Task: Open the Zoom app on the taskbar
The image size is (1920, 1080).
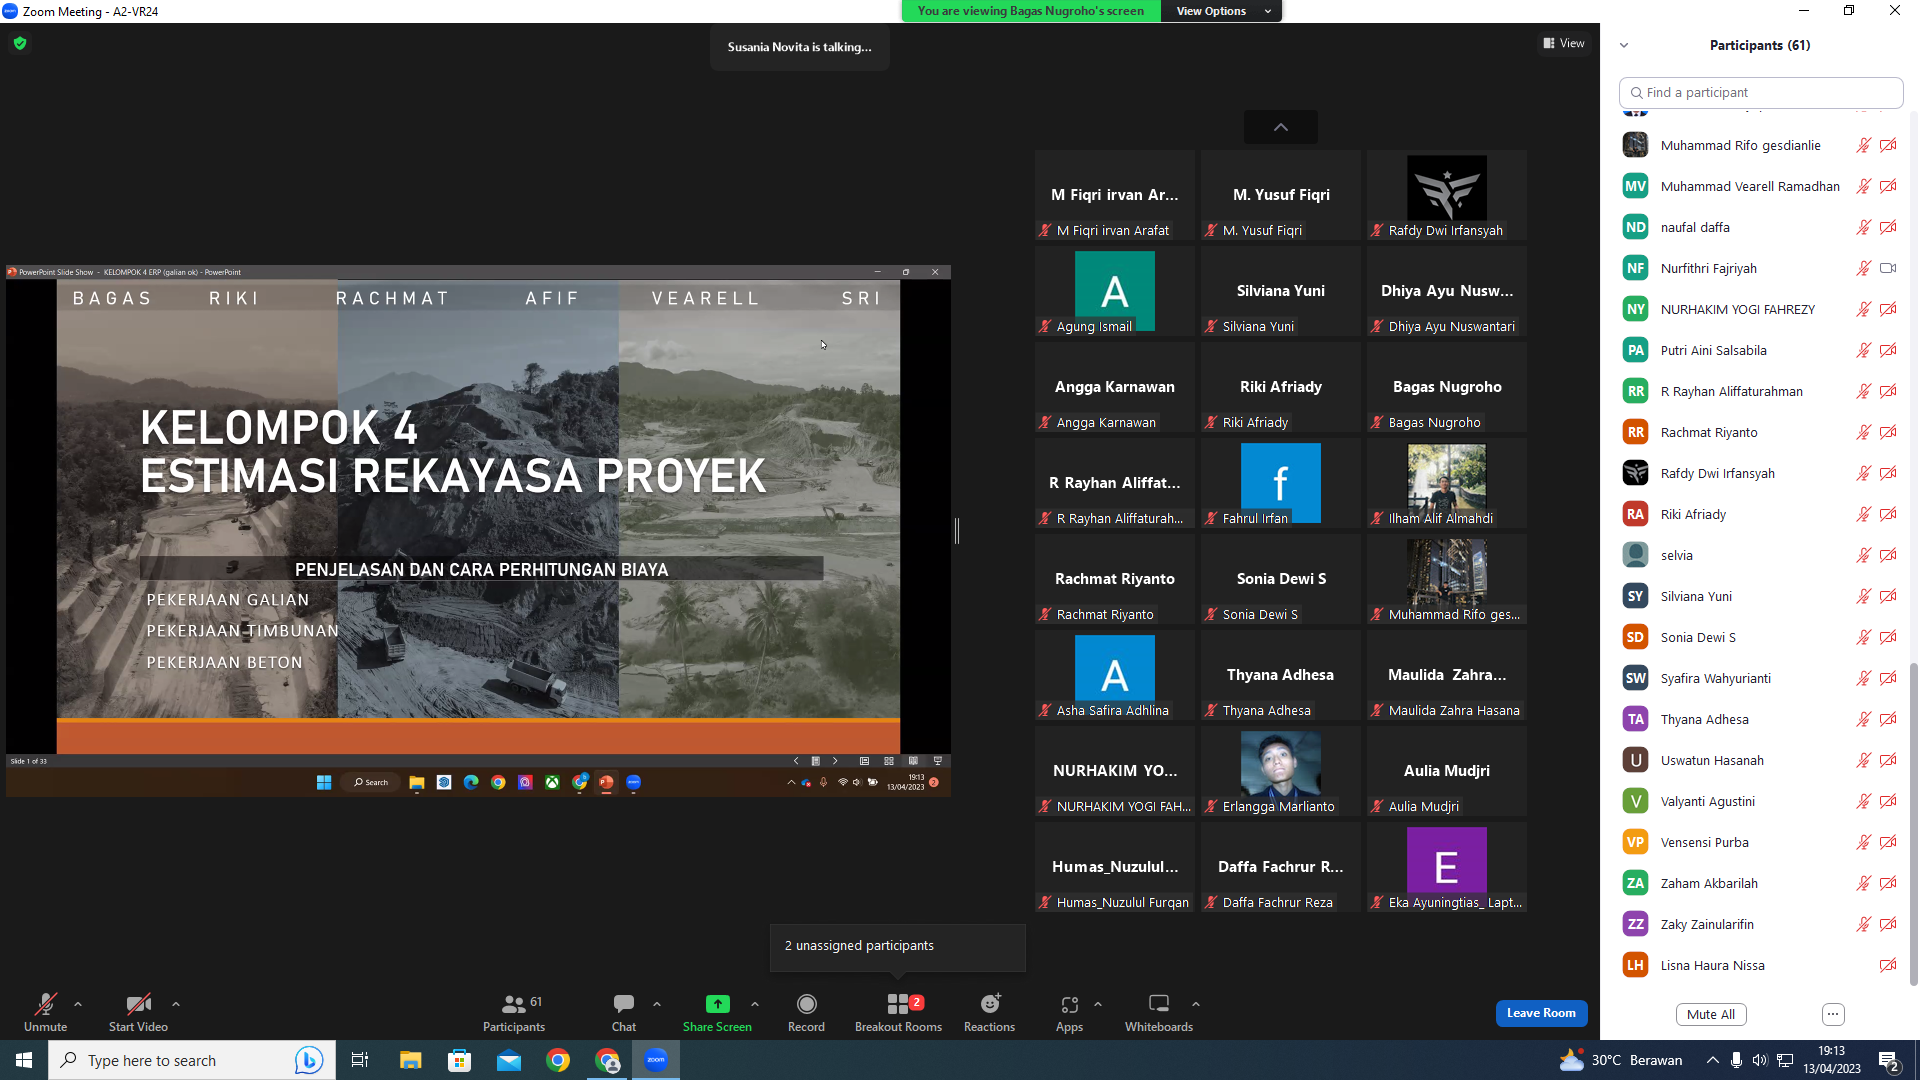Action: point(656,1060)
